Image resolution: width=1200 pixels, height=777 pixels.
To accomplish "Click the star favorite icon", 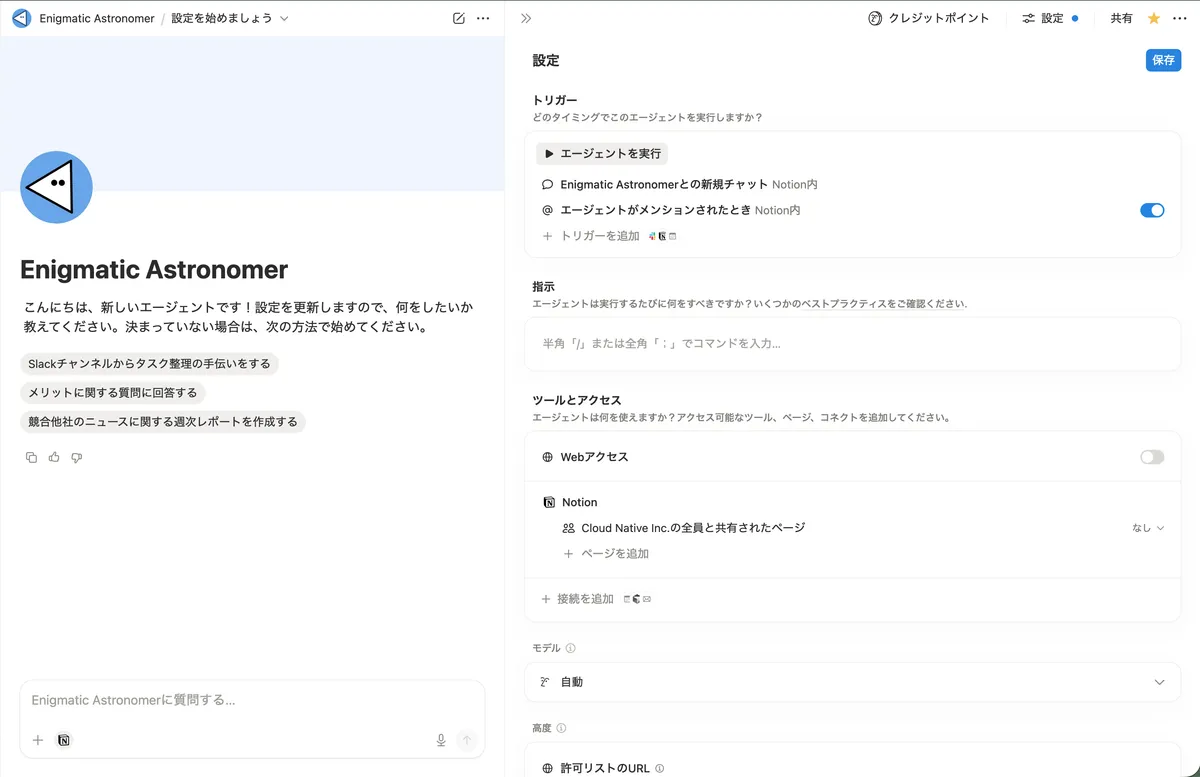I will [x=1154, y=18].
